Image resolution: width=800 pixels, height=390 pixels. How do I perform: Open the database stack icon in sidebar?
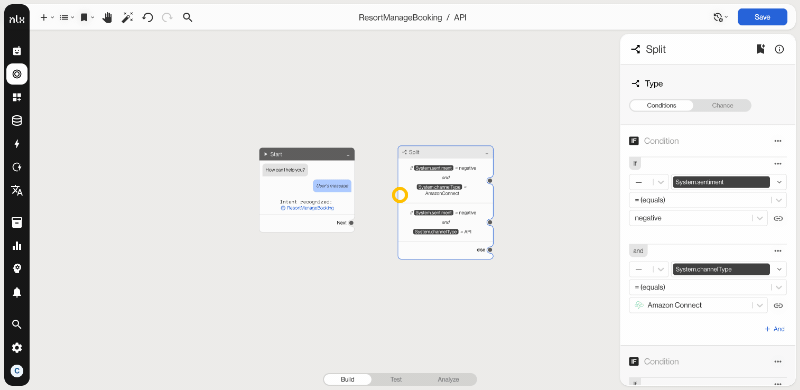17,120
